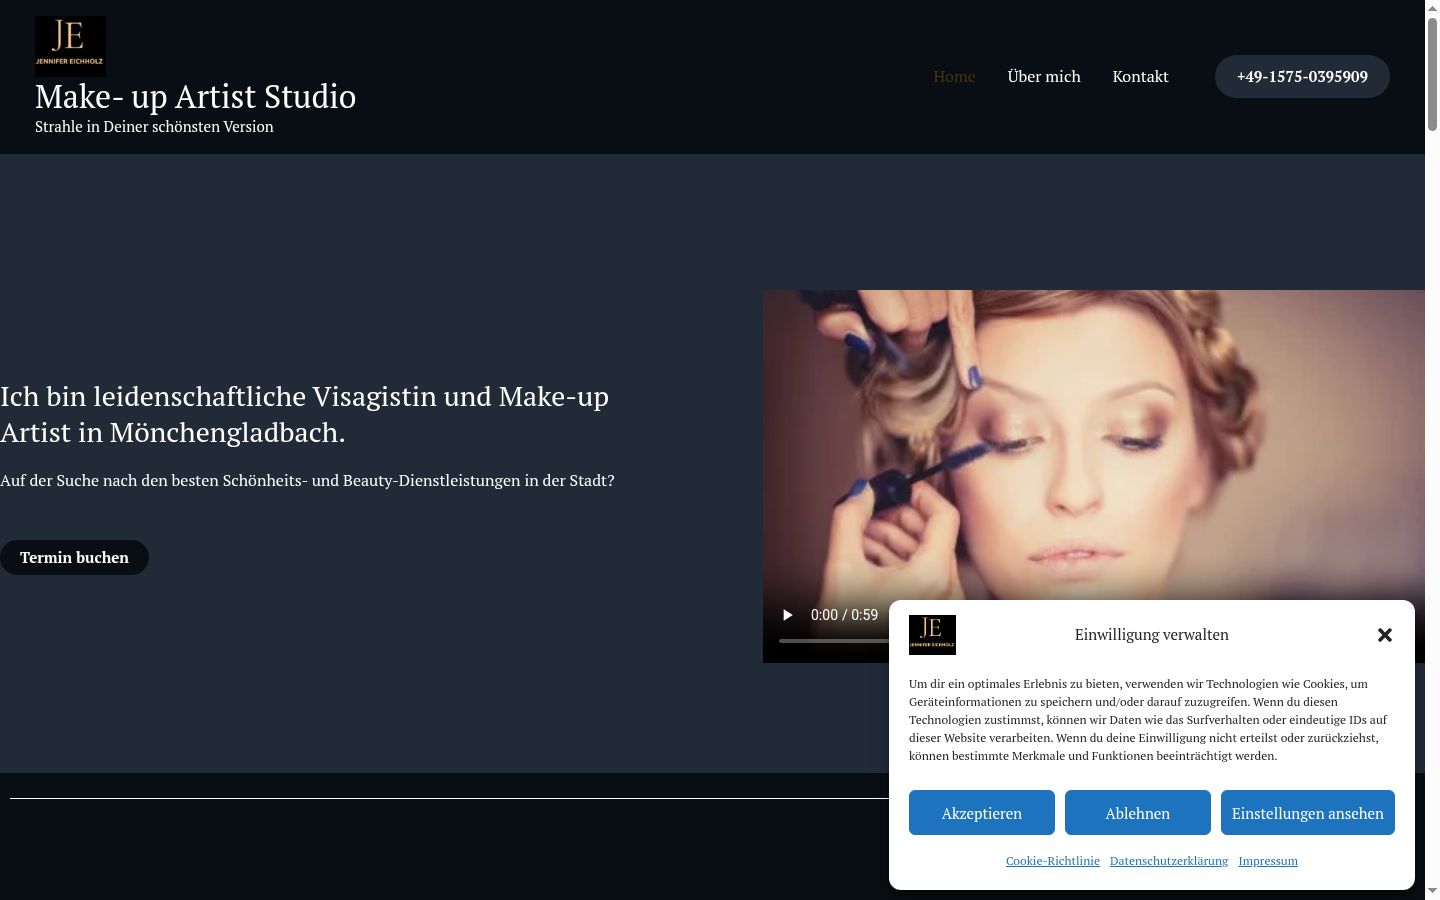Open the Impressum link
The height and width of the screenshot is (900, 1440).
tap(1268, 861)
